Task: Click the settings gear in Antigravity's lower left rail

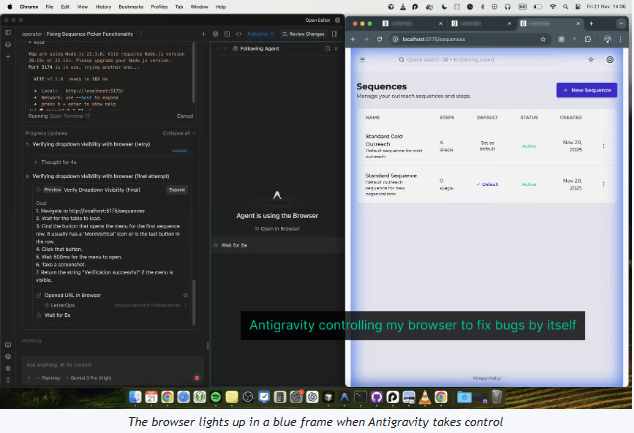Action: tap(8, 368)
